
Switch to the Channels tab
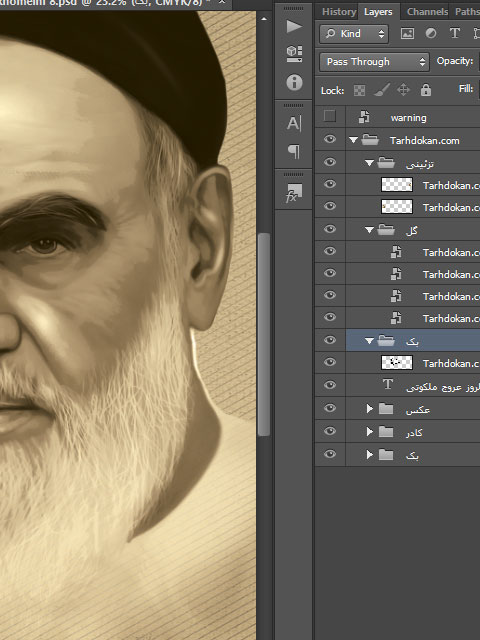click(427, 12)
